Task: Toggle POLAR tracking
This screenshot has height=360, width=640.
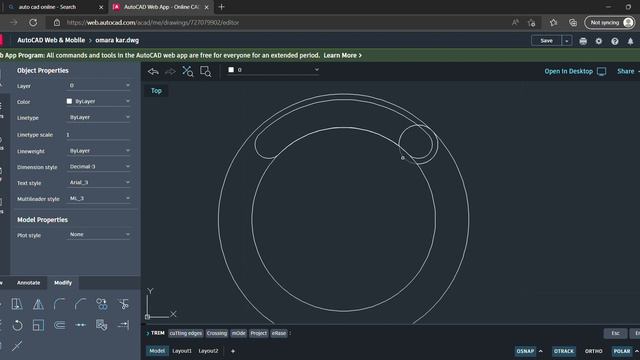Action: [622, 351]
